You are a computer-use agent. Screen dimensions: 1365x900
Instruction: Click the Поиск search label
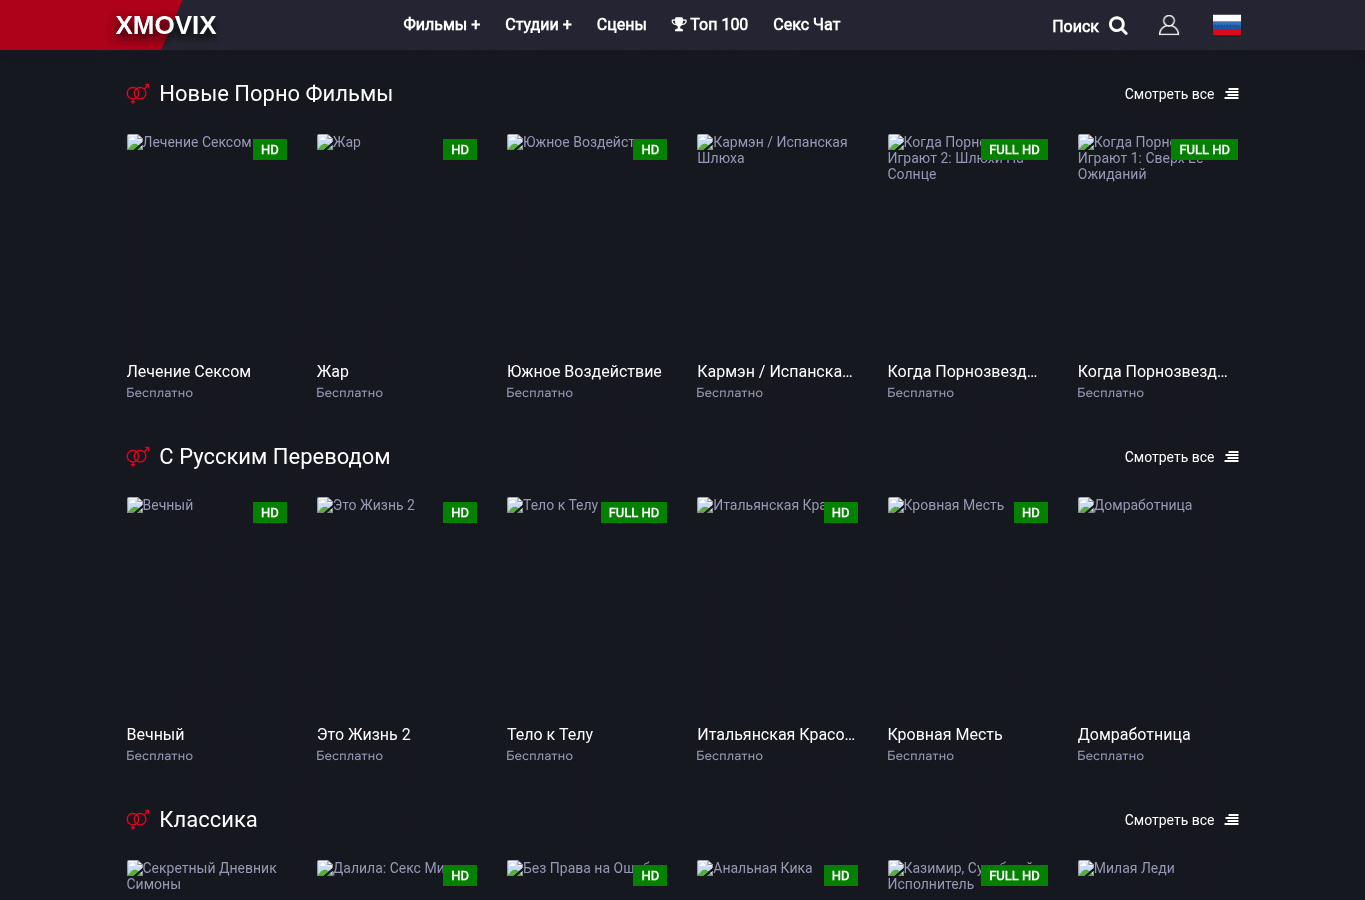(1075, 26)
